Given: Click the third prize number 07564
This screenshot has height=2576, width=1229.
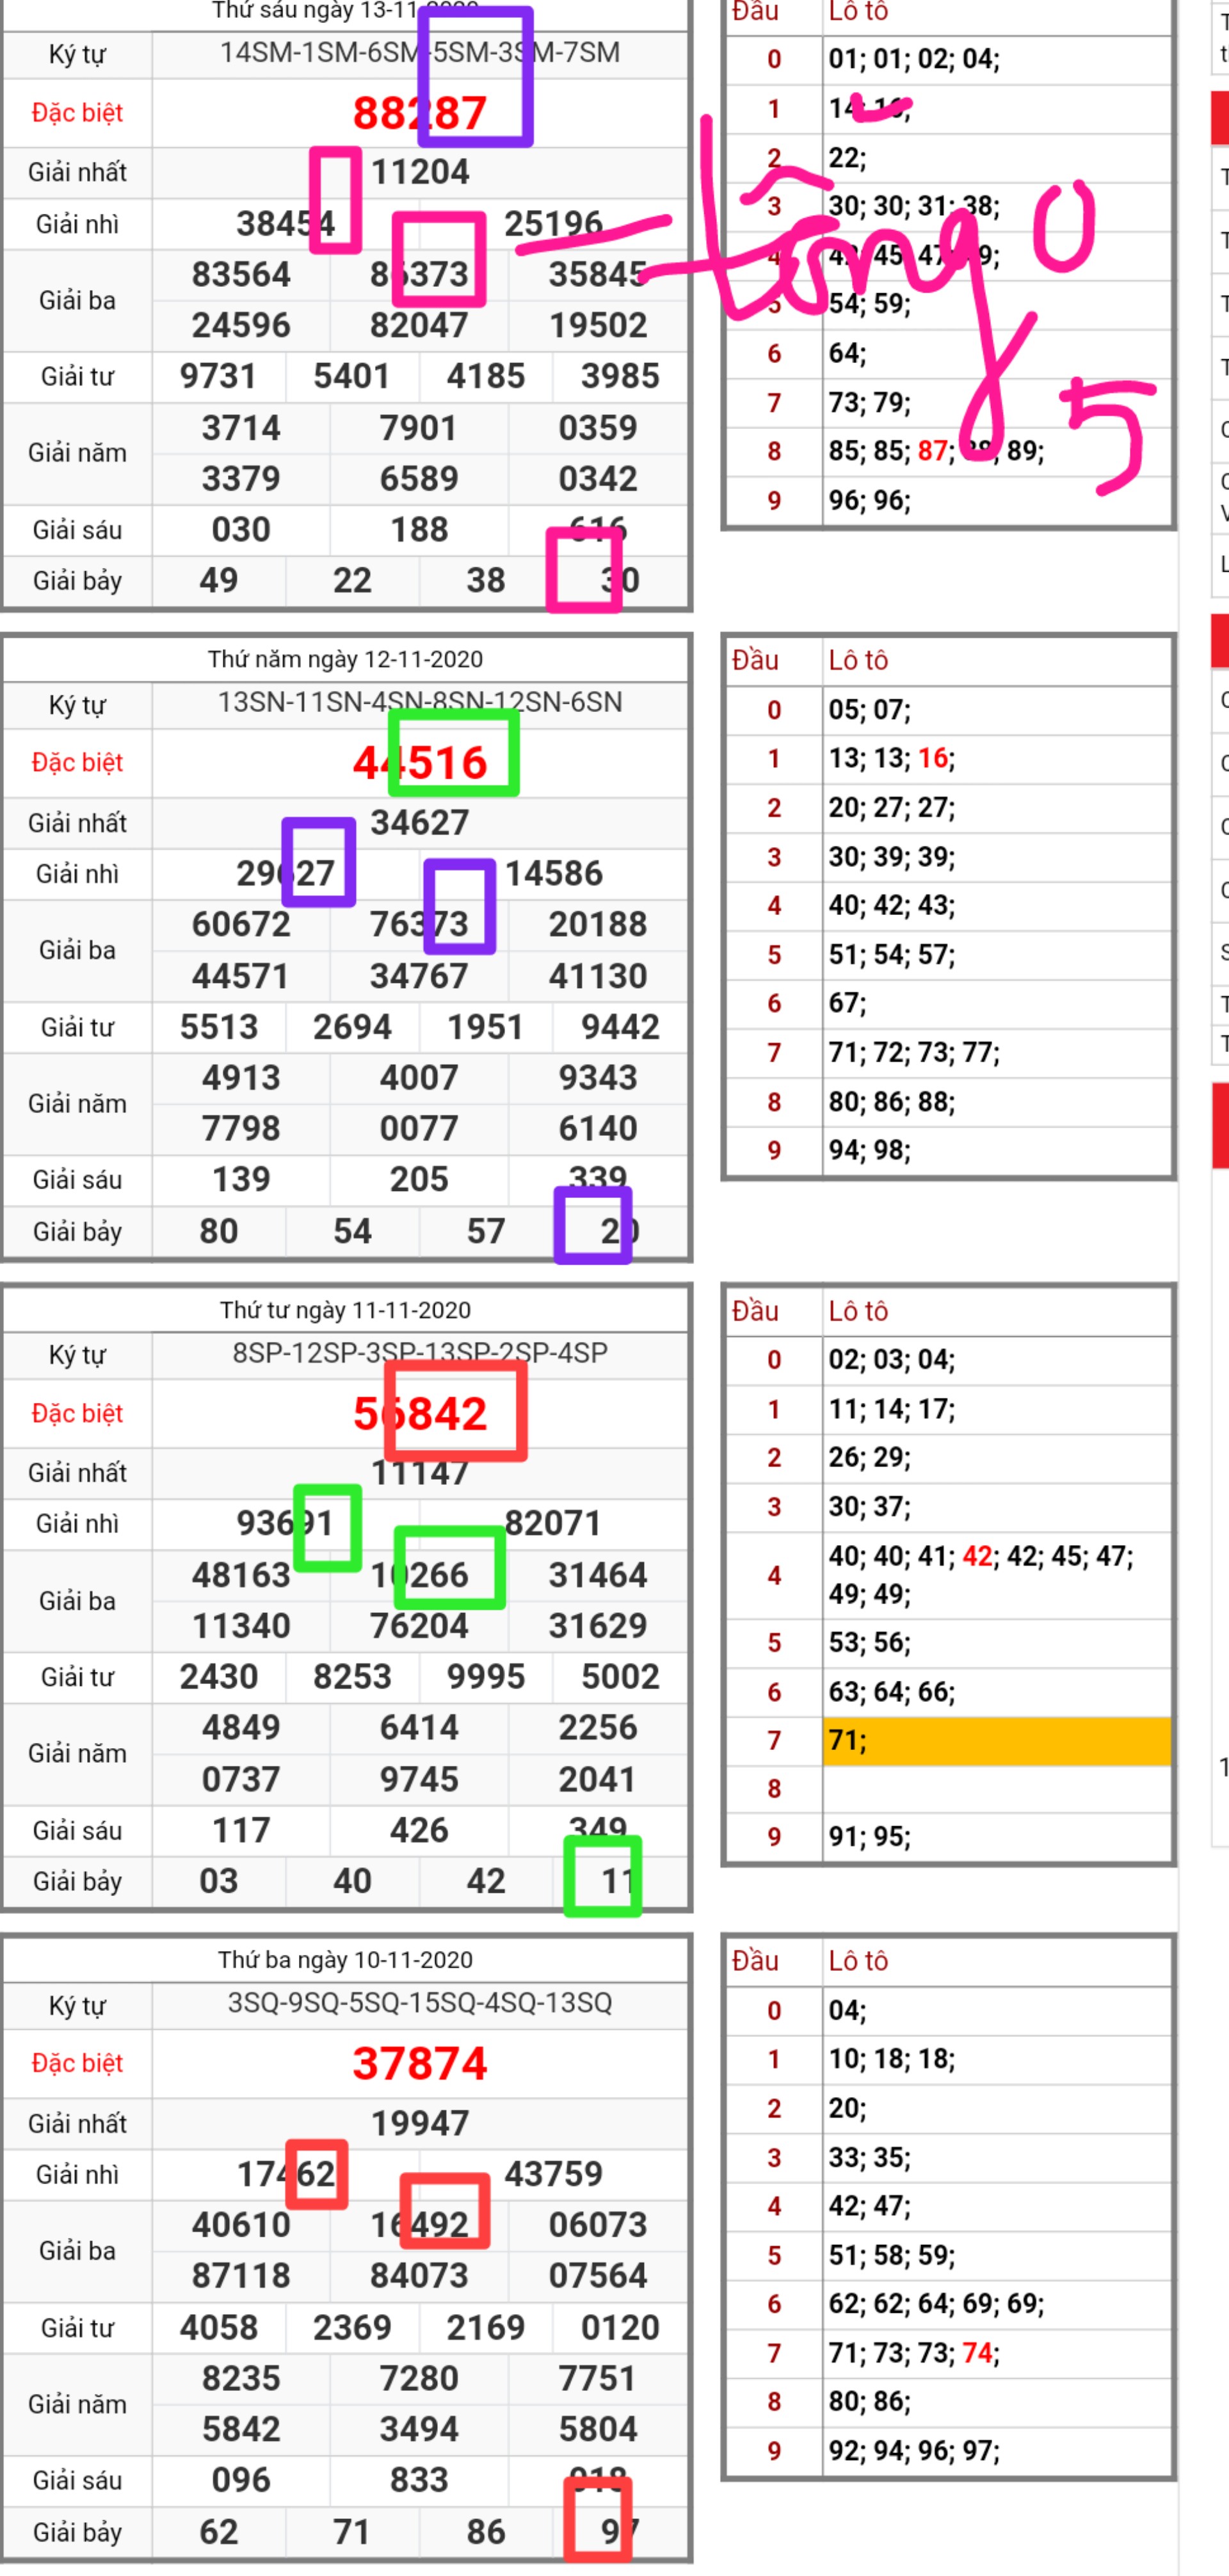Looking at the screenshot, I should click(598, 2276).
